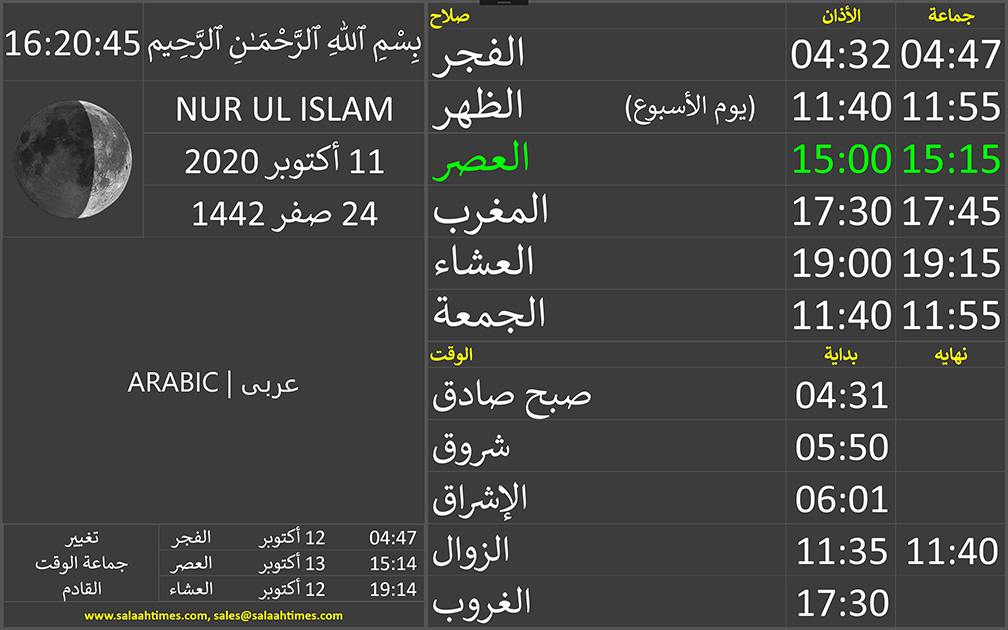1008x630 pixels.
Task: Select the NUR UL ISLAM mosque title
Action: pyautogui.click(x=284, y=108)
